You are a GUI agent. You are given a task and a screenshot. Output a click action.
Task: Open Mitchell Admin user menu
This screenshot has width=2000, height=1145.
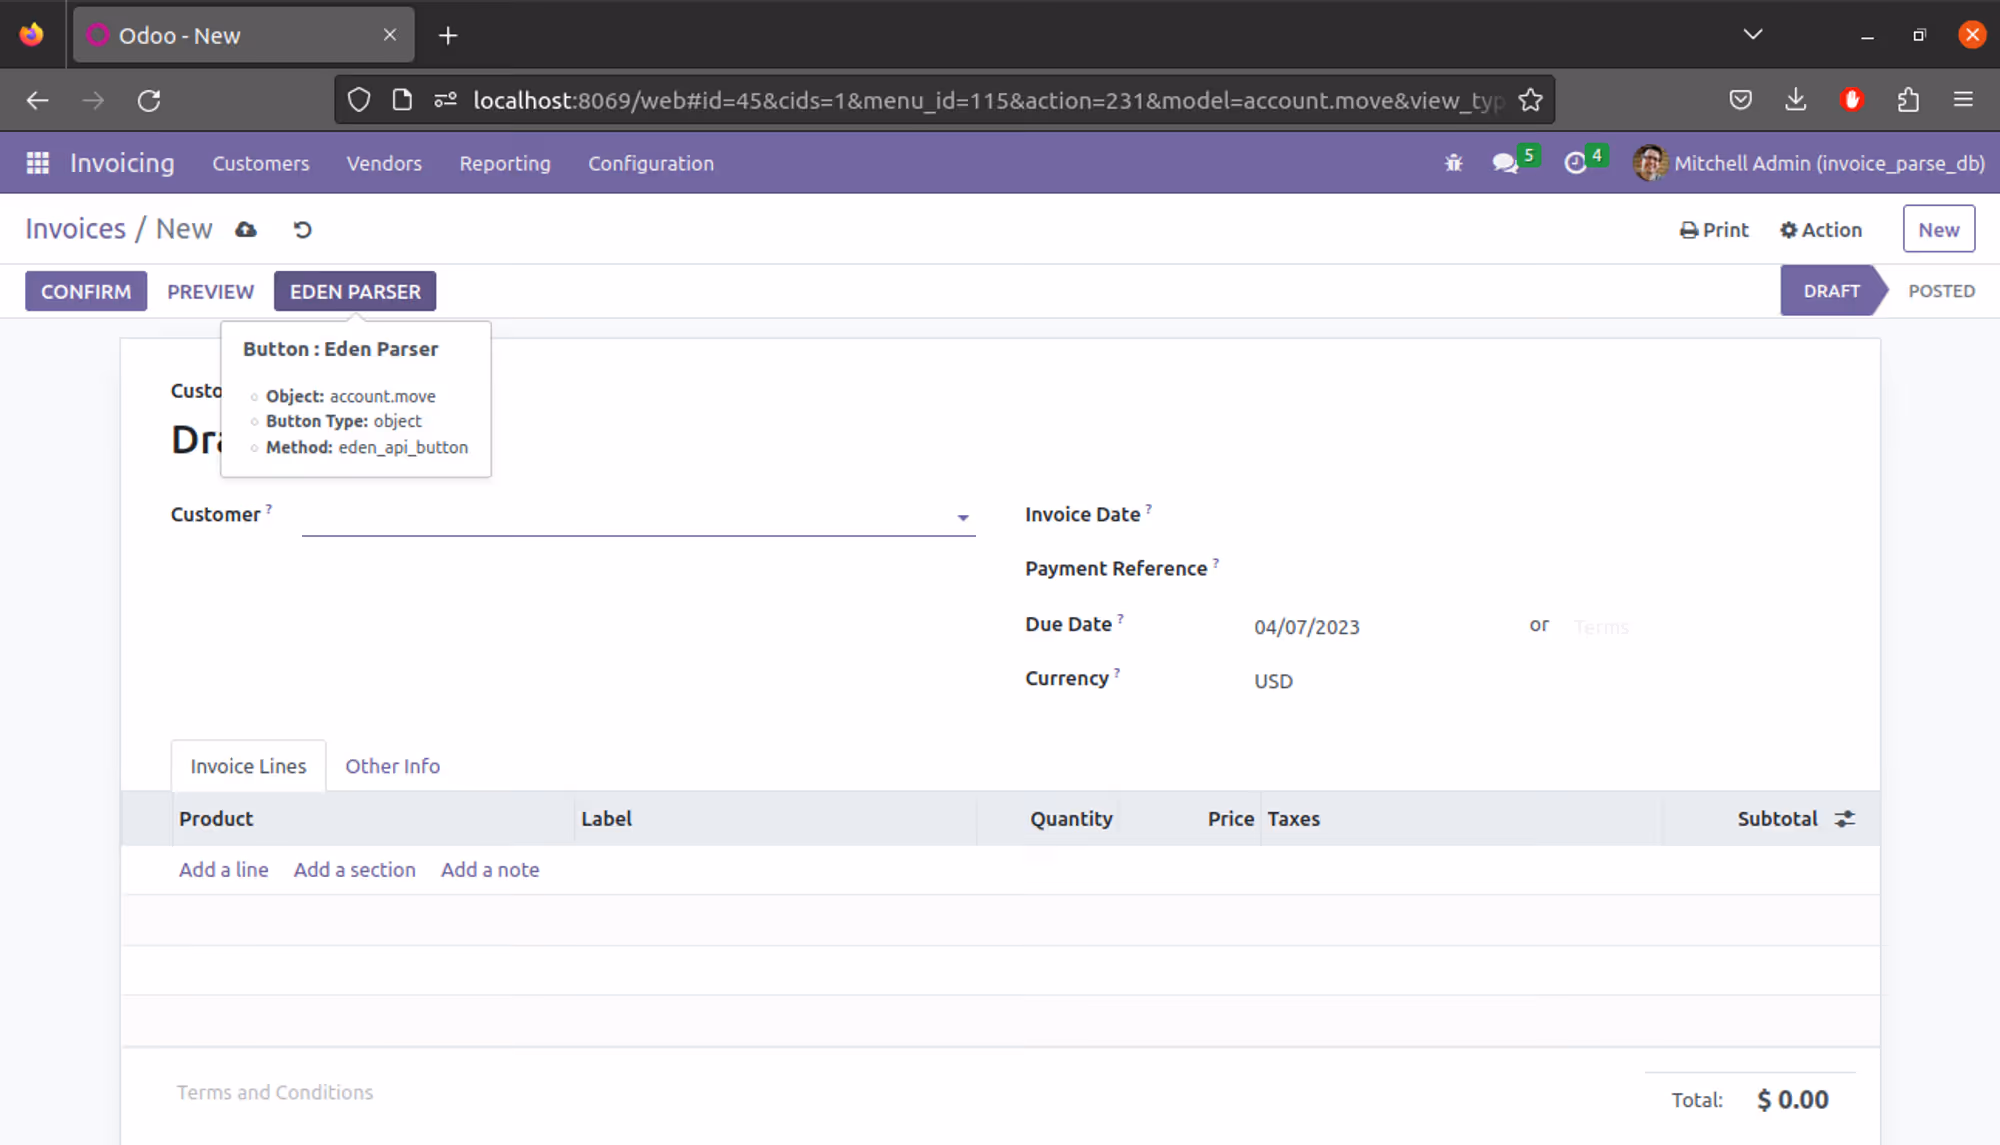coord(1809,163)
